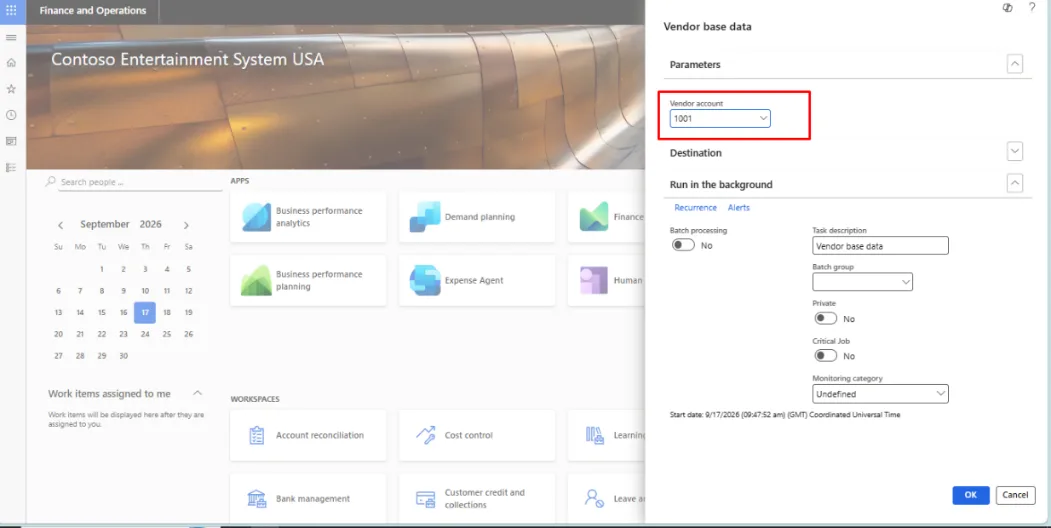Expand the Destination section
The image size is (1051, 528).
coord(1015,152)
